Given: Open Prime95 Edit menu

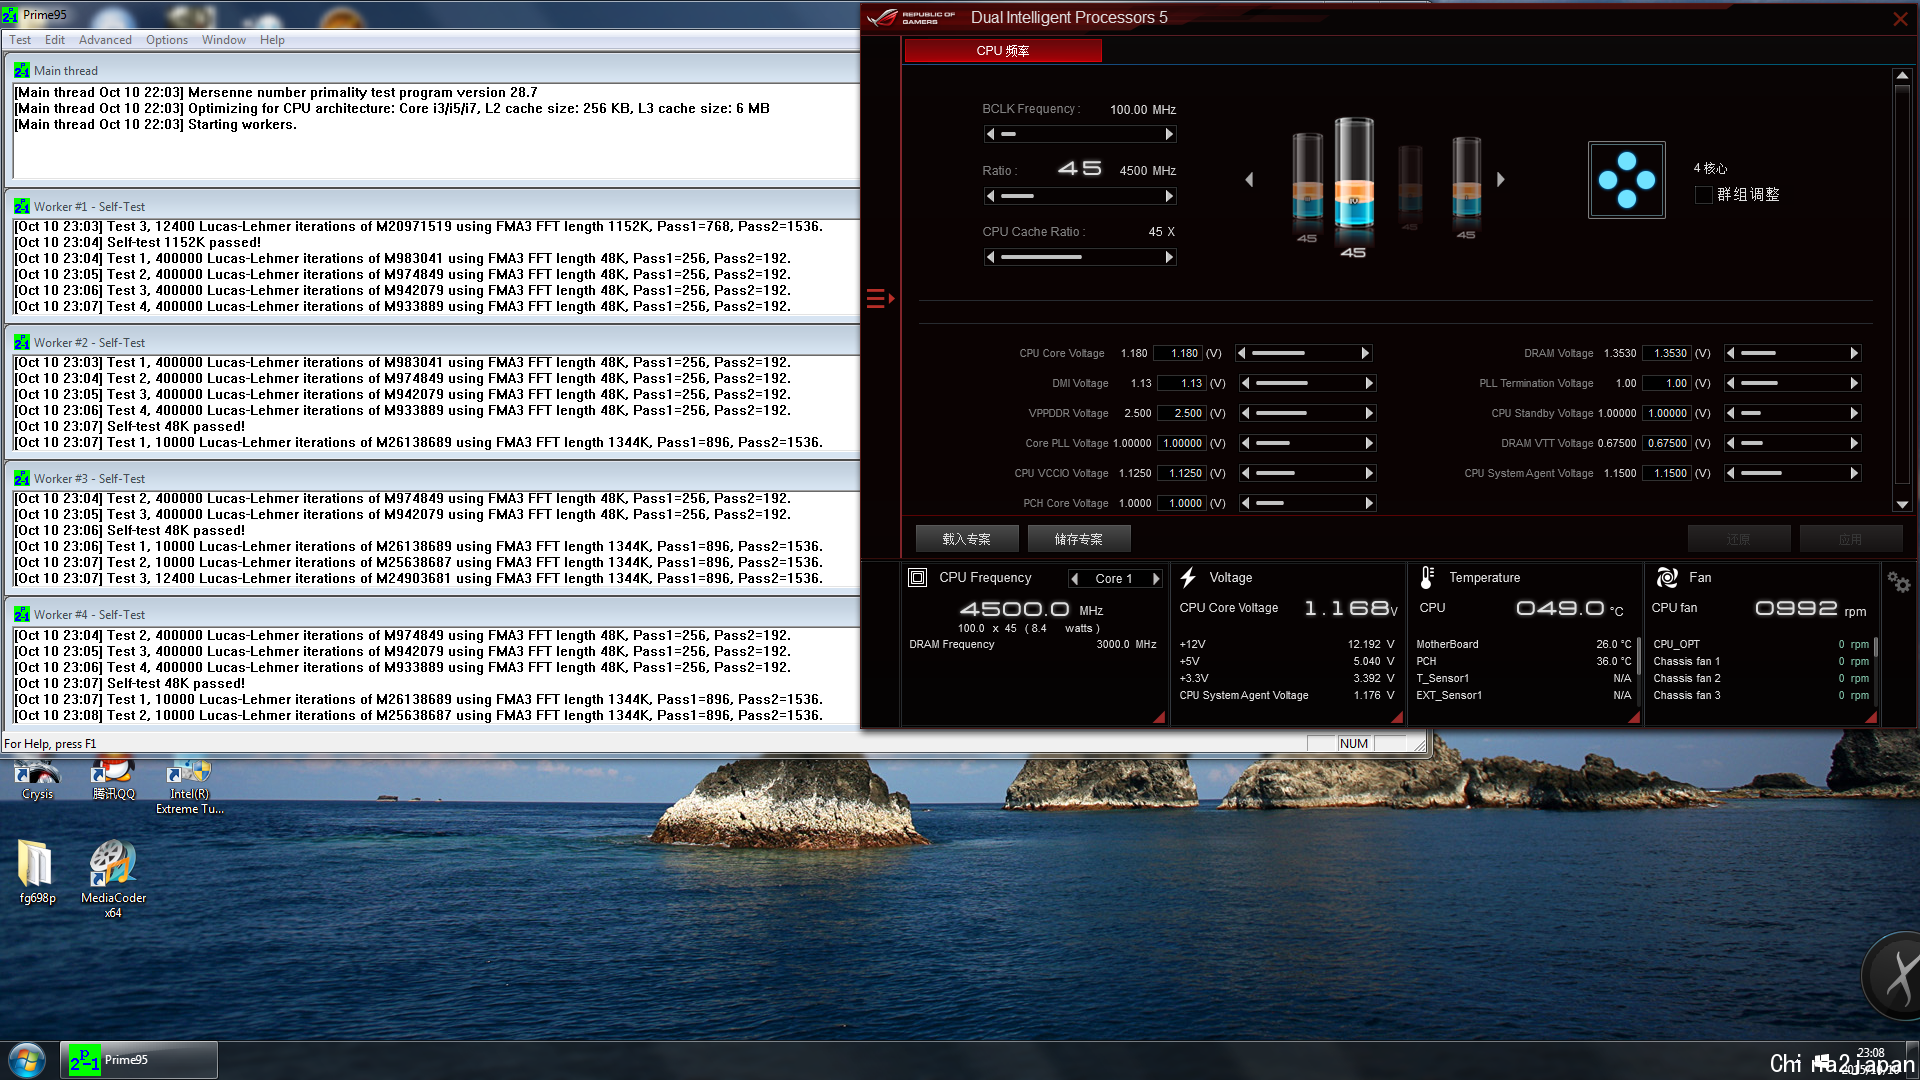Looking at the screenshot, I should [55, 40].
